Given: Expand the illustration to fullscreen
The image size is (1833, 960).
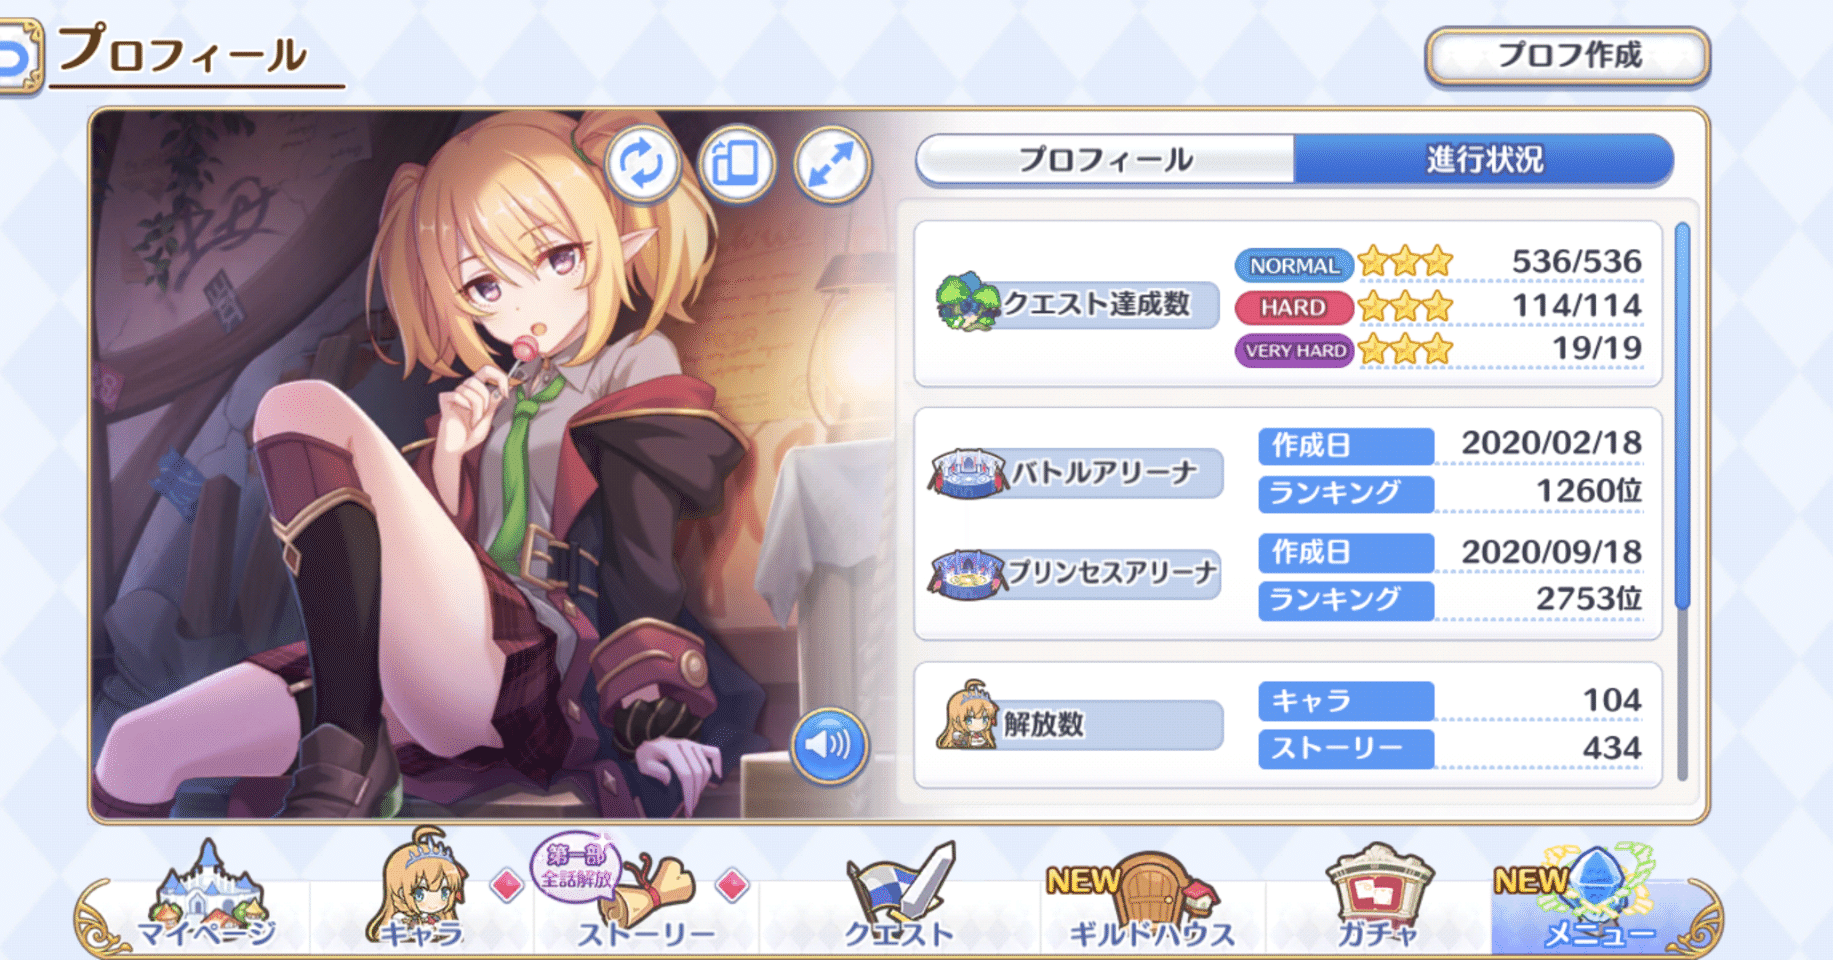Looking at the screenshot, I should coord(832,164).
